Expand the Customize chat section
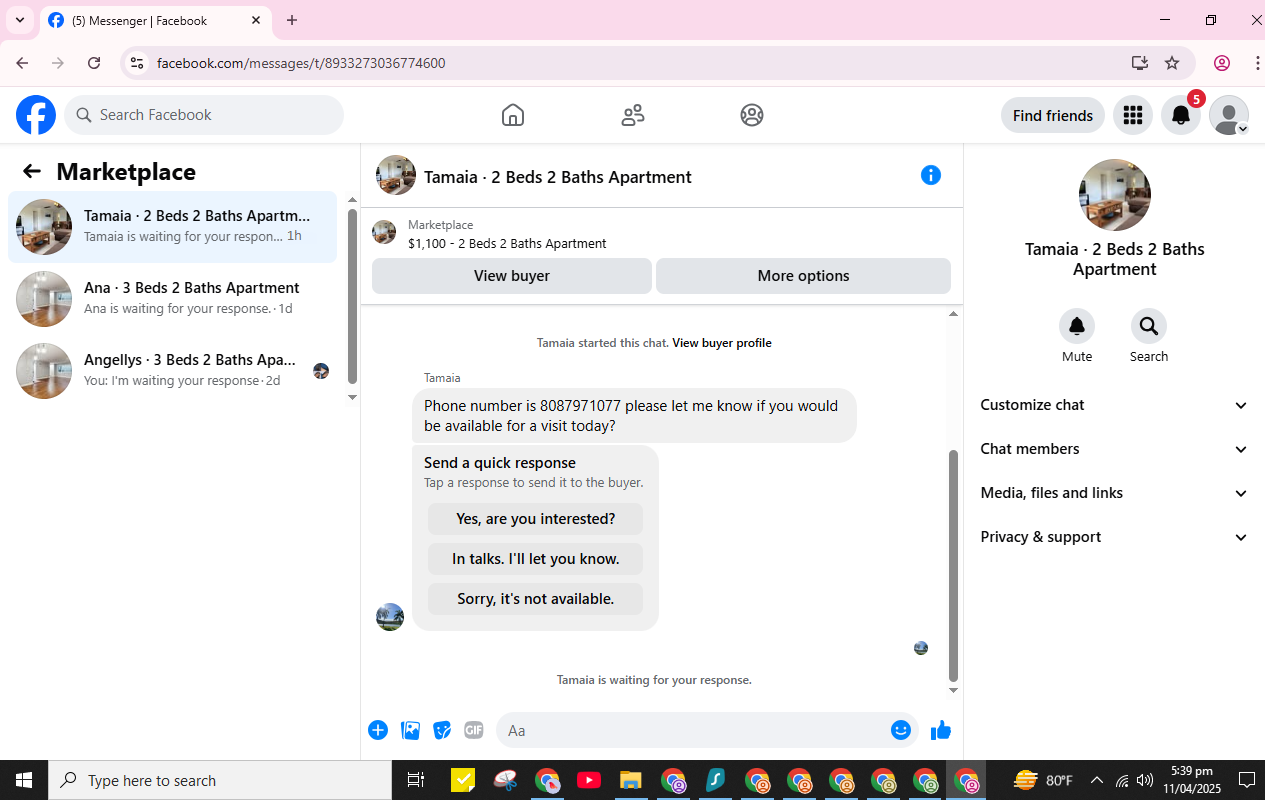The image size is (1265, 800). [x=1115, y=405]
